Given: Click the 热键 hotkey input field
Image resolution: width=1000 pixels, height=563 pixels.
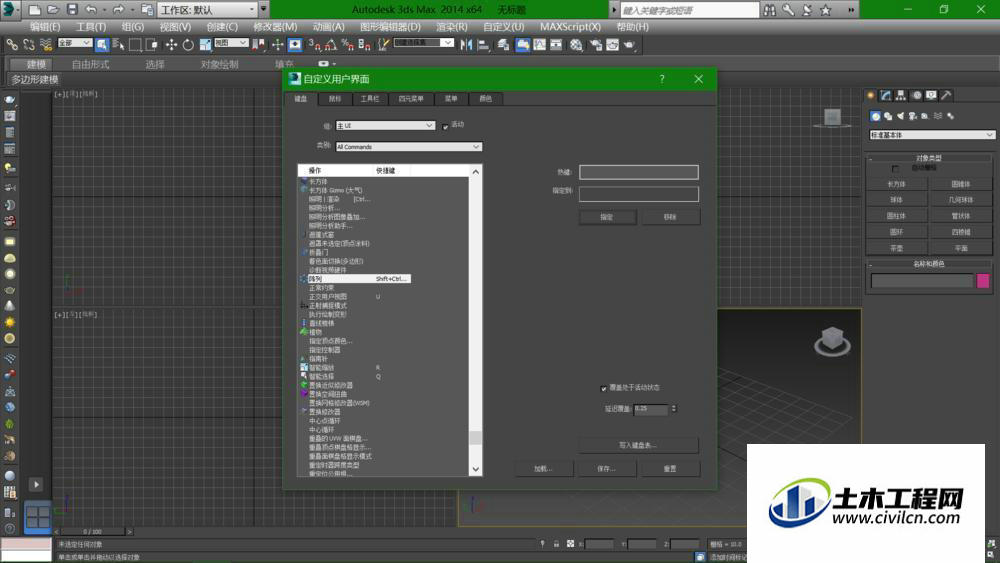Looking at the screenshot, I should tap(639, 172).
